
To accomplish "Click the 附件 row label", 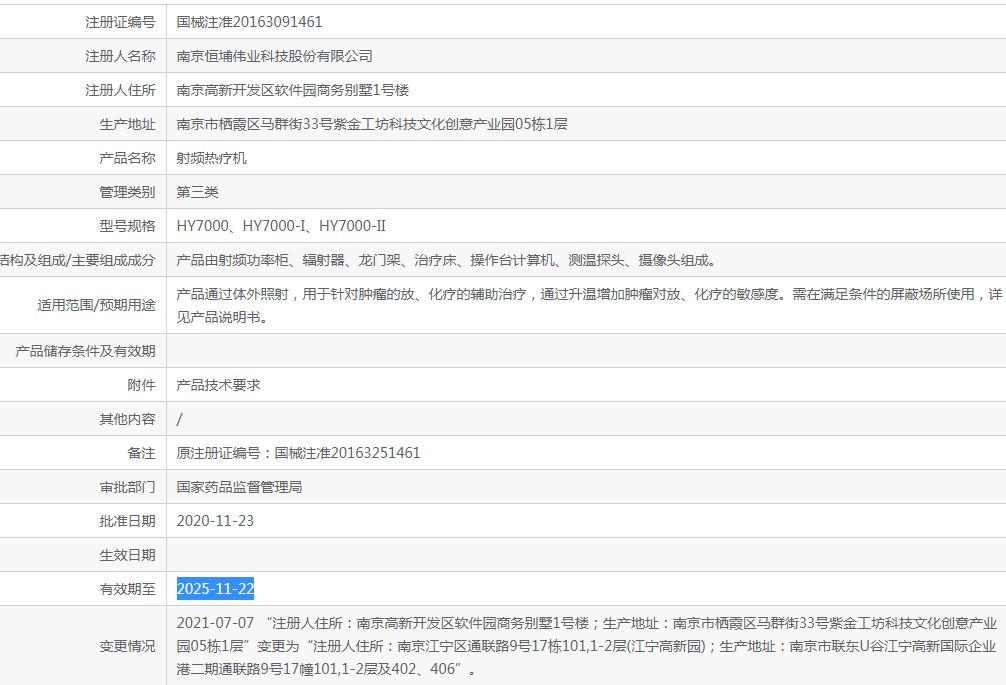I will point(142,385).
